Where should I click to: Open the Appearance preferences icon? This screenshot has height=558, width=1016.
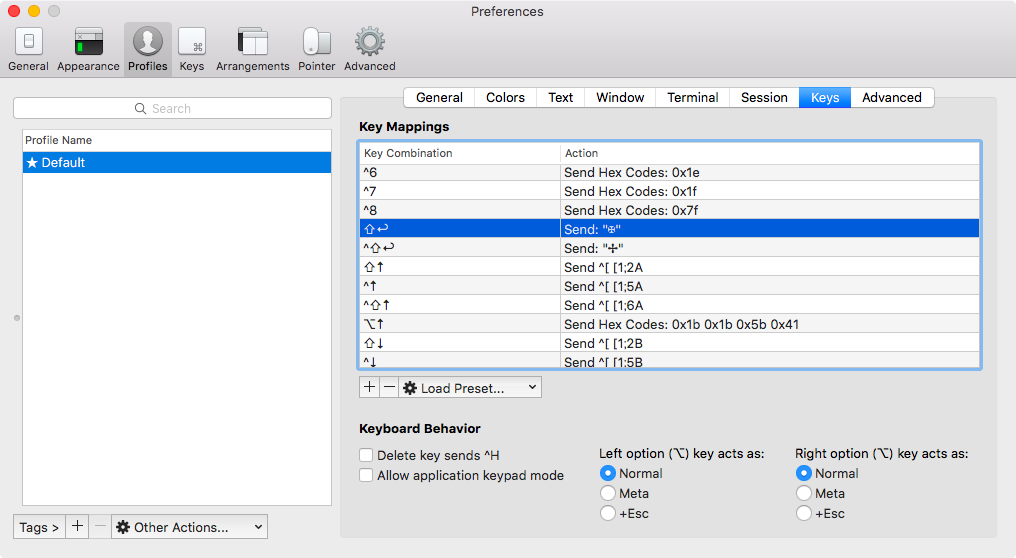point(89,42)
